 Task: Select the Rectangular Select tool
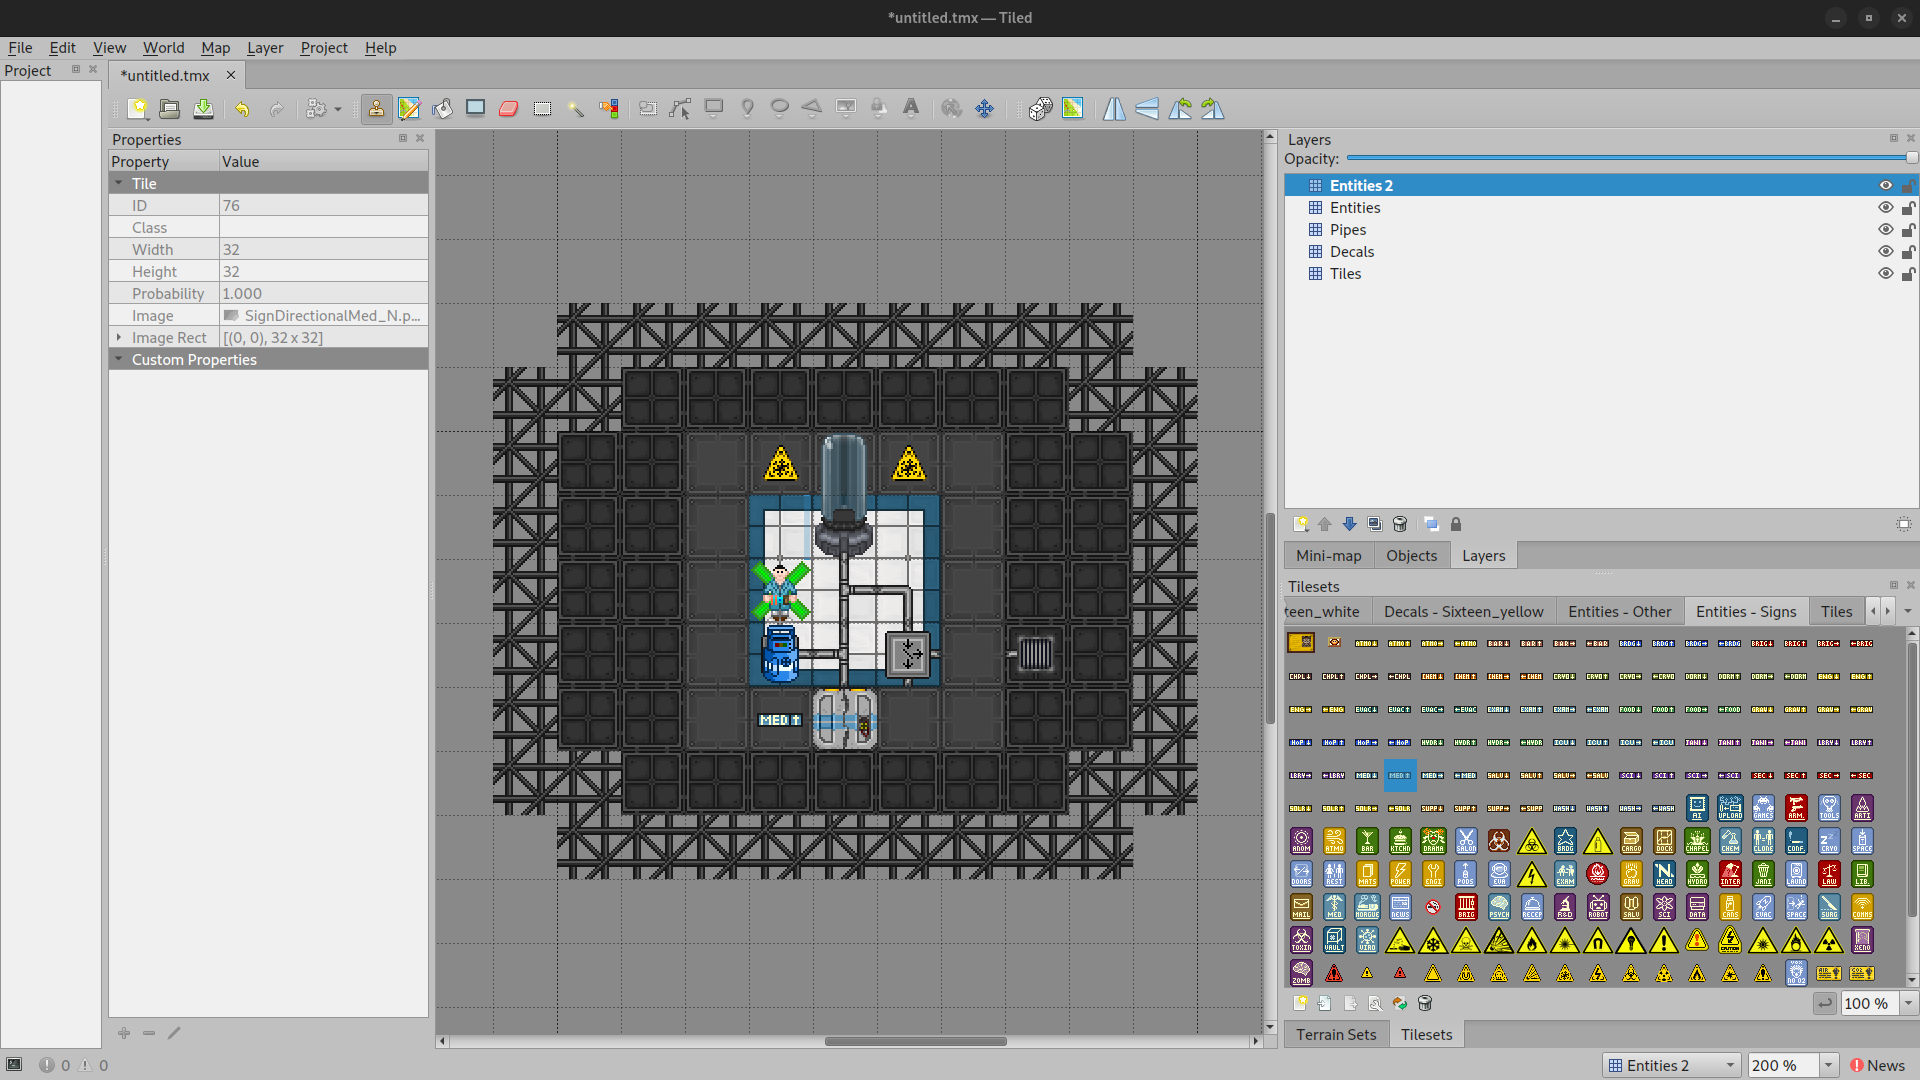[542, 109]
